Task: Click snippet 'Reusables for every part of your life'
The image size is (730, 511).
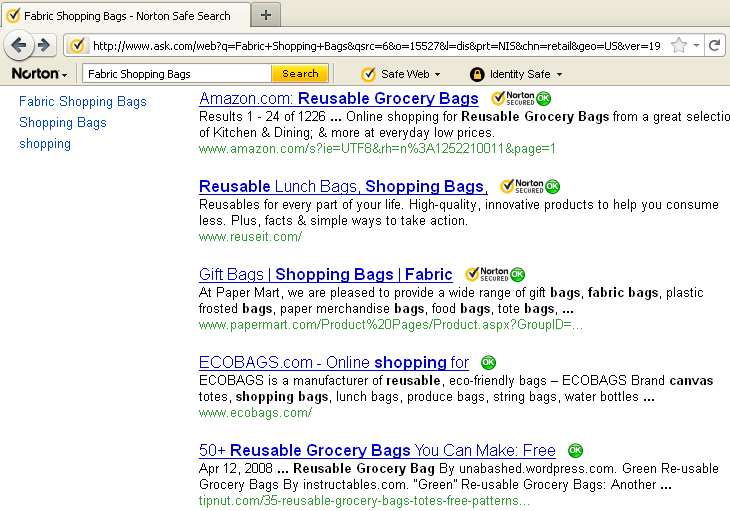Action: (302, 204)
